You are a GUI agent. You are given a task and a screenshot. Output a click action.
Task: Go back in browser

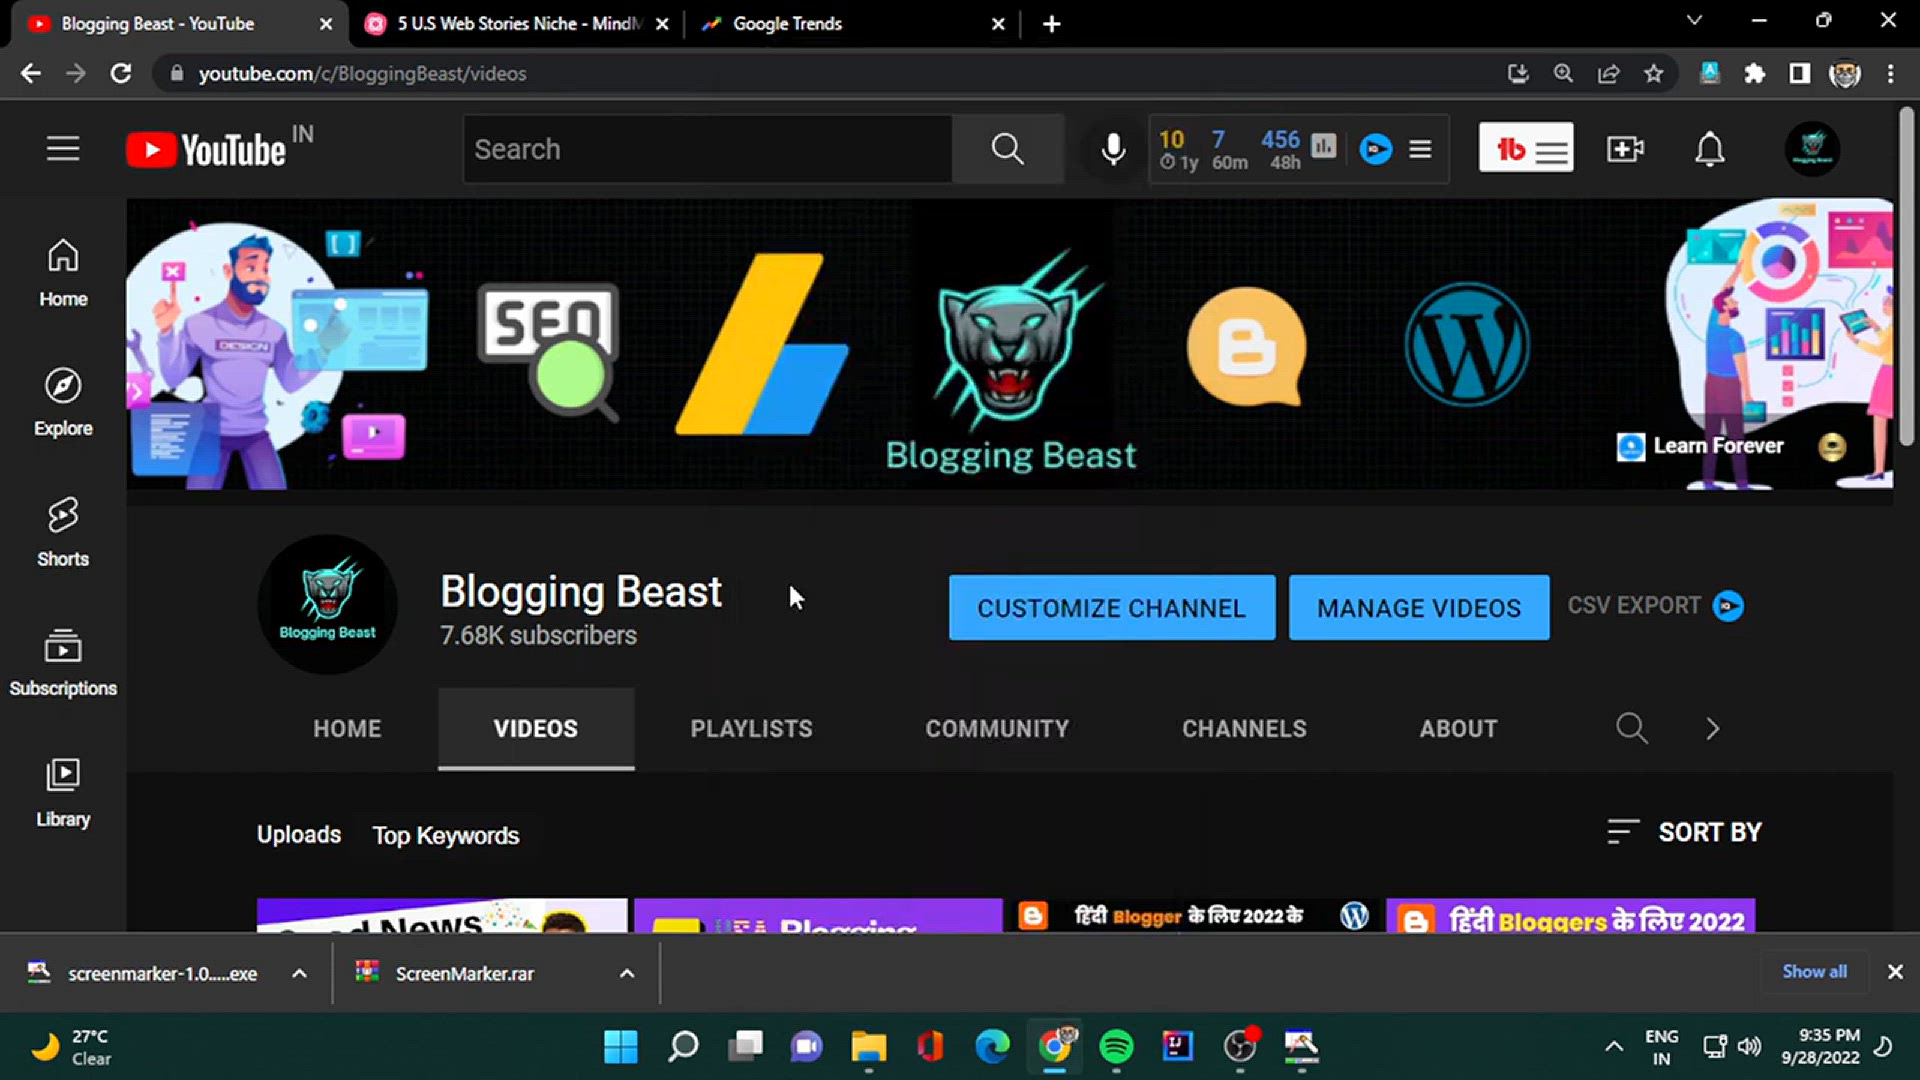31,73
